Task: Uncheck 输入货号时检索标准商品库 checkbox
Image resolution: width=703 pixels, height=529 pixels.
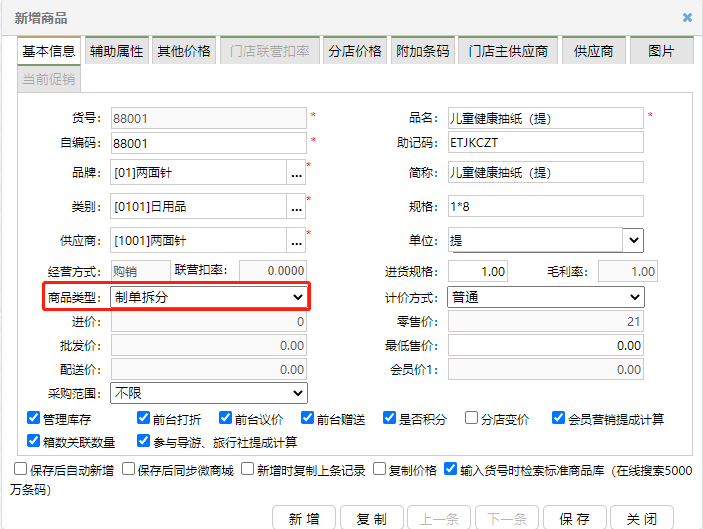Action: (450, 469)
